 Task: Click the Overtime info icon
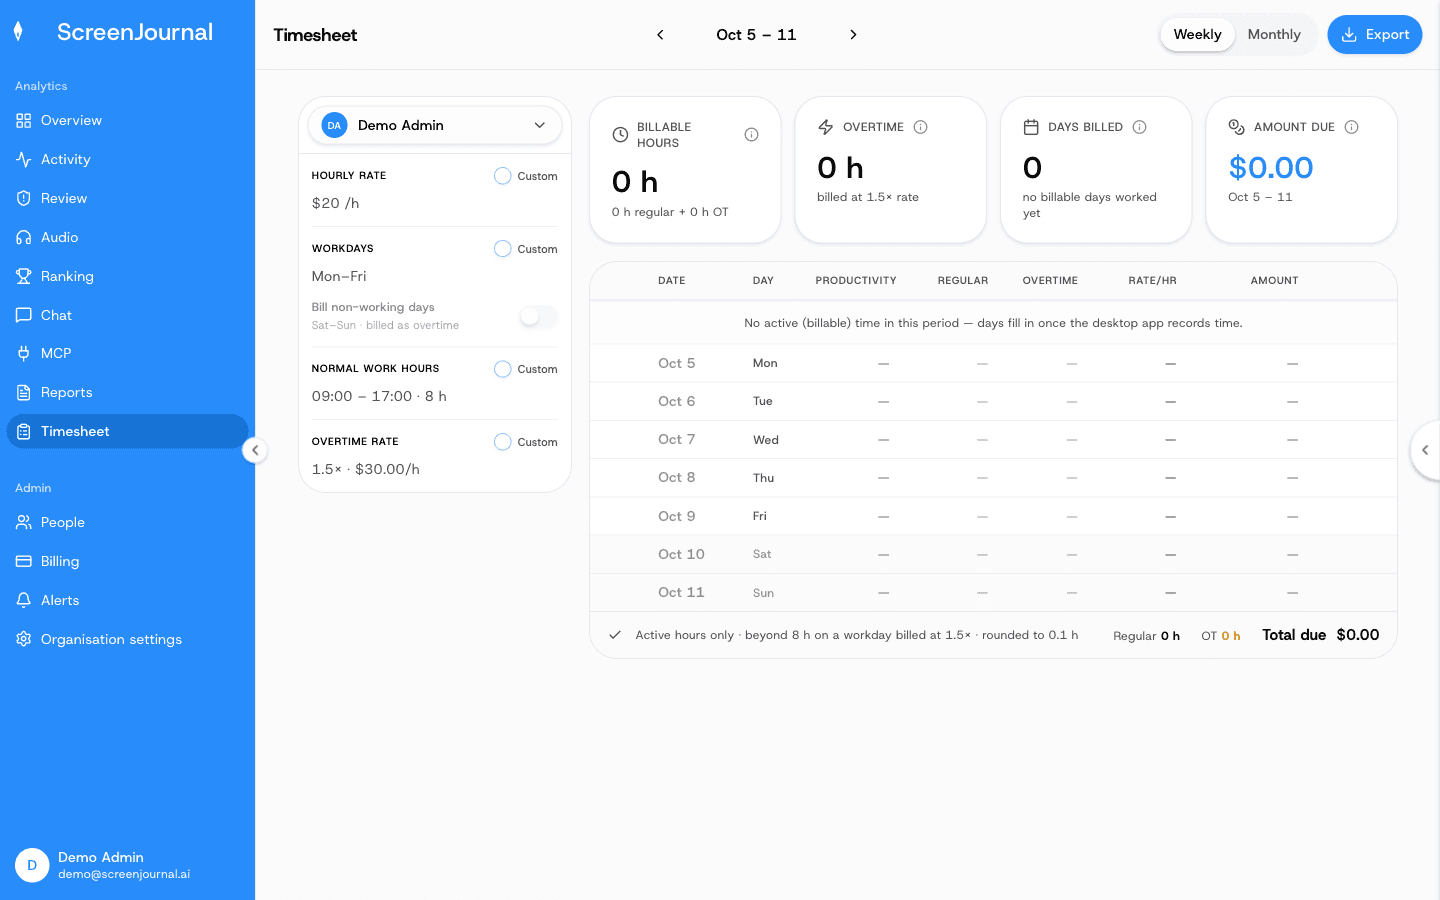921,127
